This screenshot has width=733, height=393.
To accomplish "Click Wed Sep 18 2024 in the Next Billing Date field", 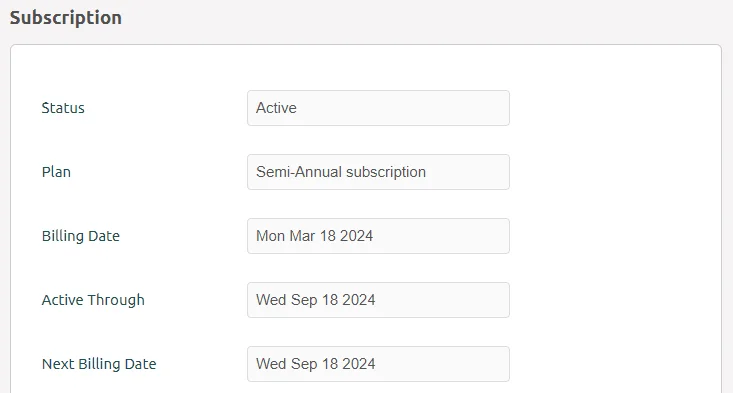I will coord(316,364).
